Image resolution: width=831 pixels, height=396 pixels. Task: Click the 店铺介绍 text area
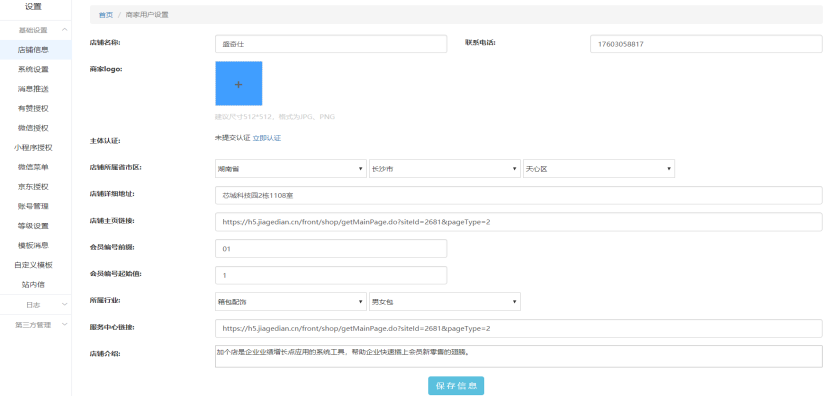pos(519,356)
